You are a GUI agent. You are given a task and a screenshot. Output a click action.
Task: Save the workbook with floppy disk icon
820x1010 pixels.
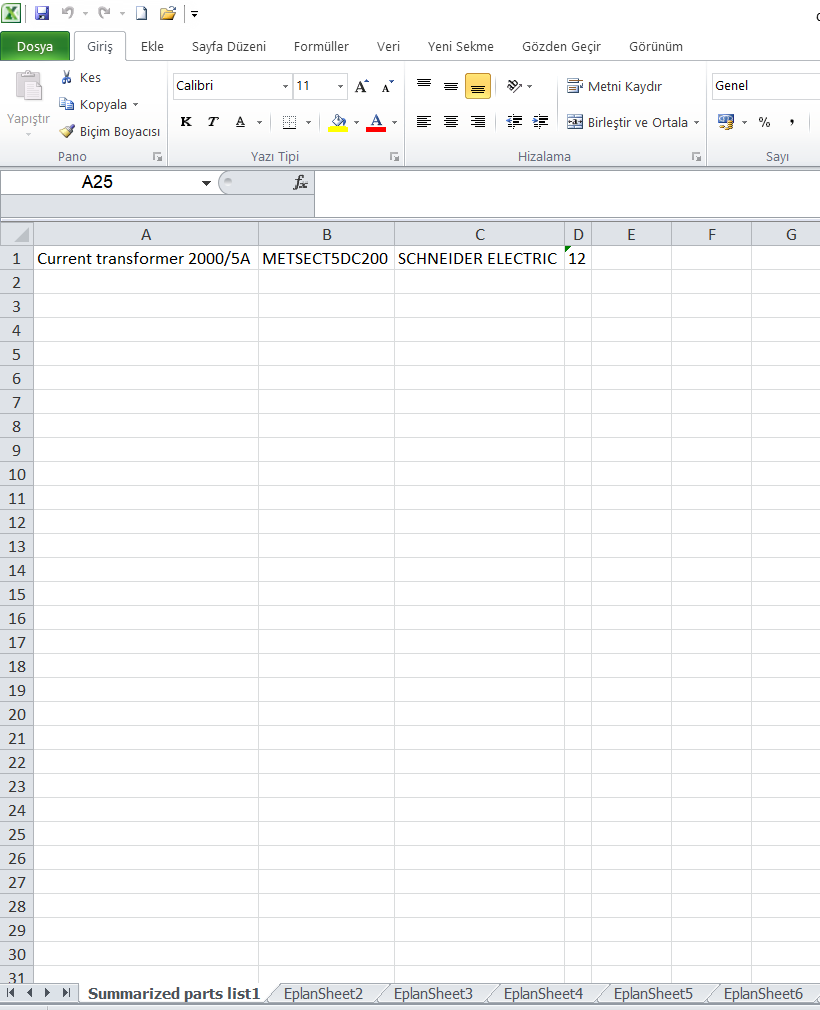[x=42, y=13]
